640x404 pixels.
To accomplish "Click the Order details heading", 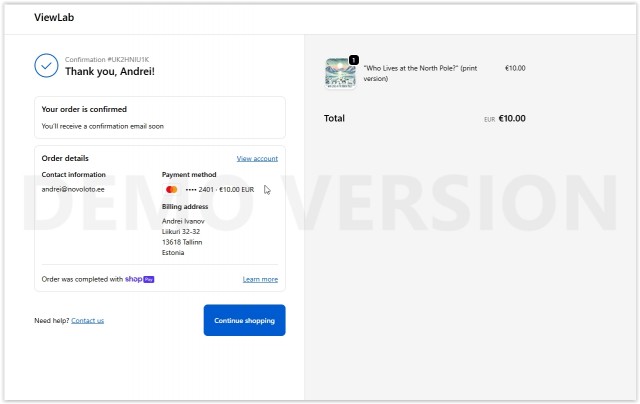I will click(65, 158).
